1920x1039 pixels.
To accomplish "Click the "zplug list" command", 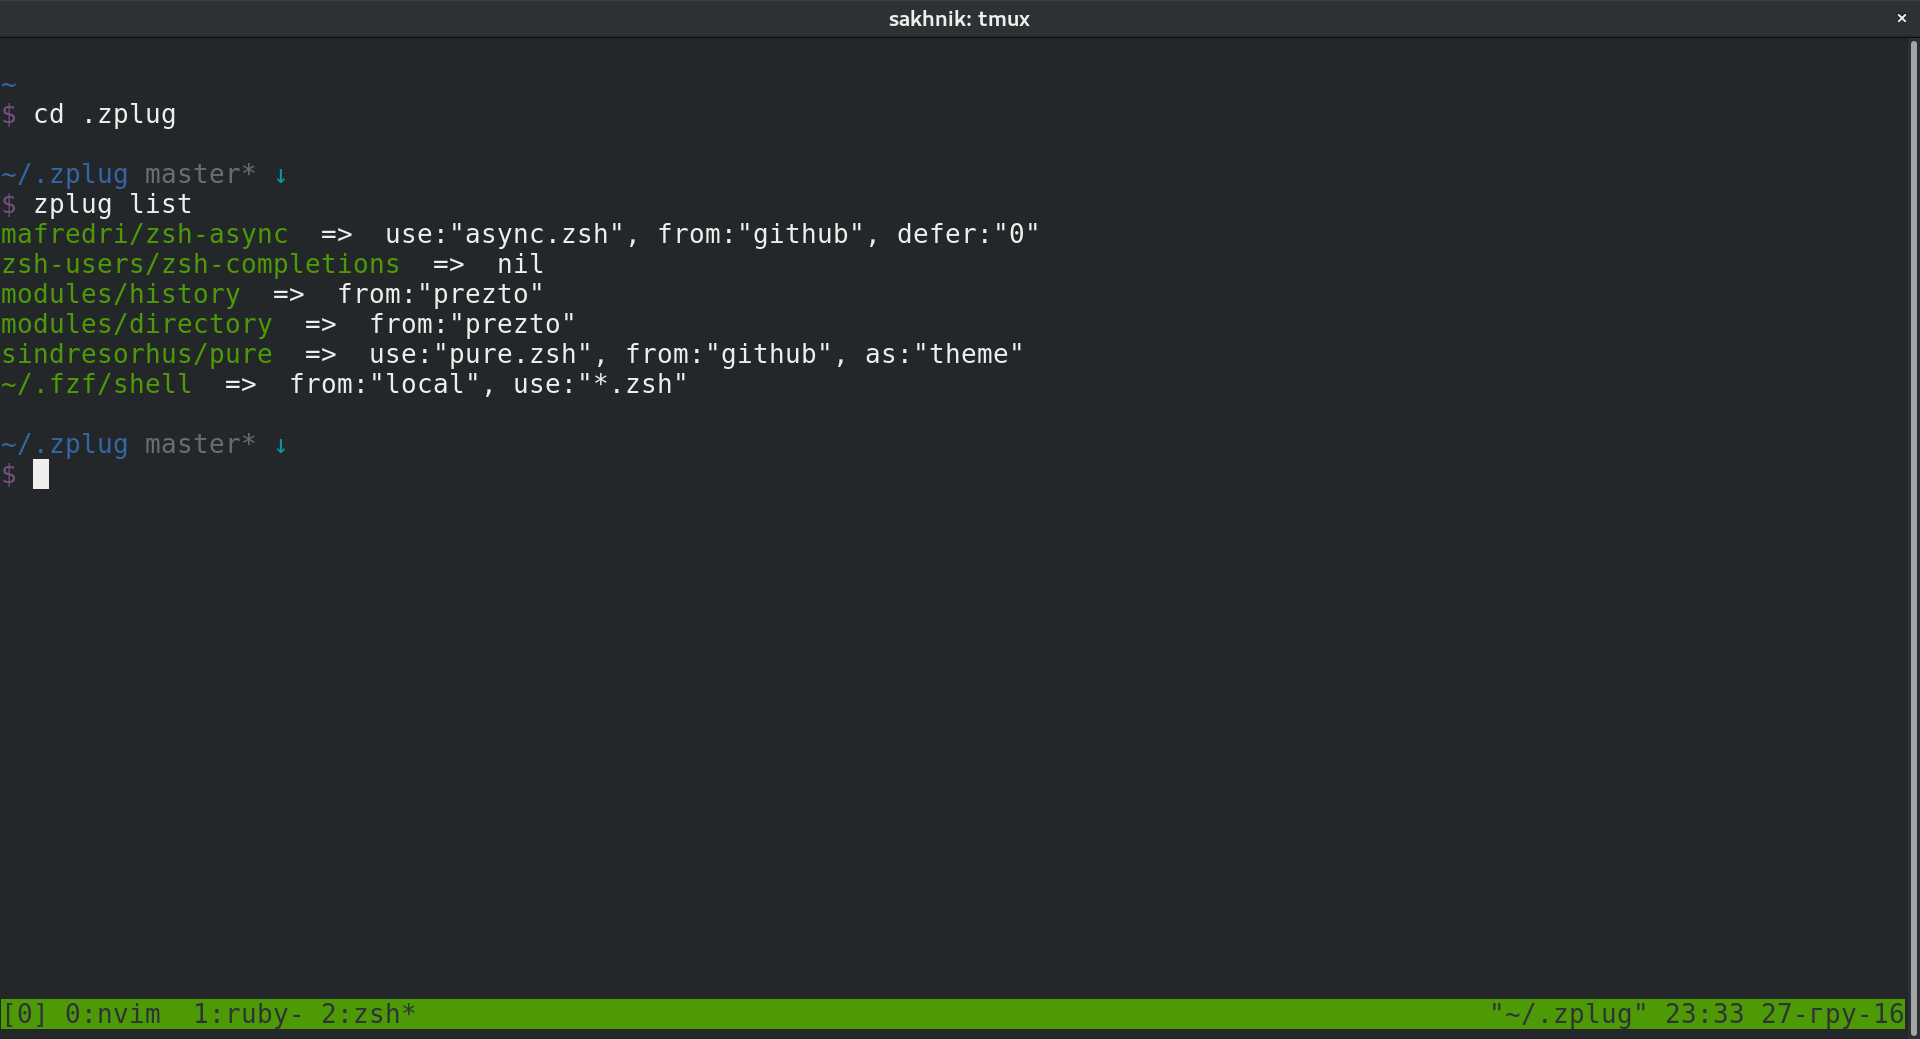I will pyautogui.click(x=113, y=205).
